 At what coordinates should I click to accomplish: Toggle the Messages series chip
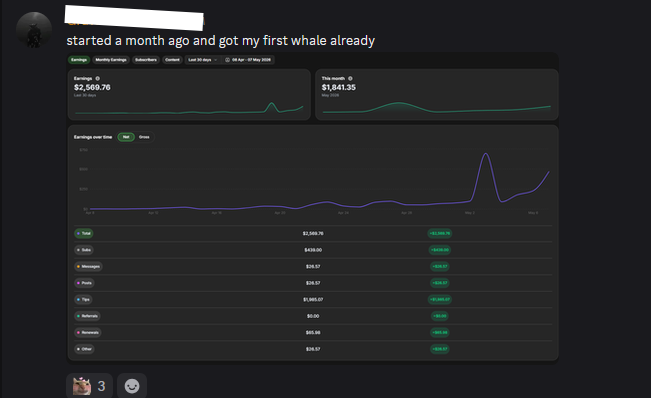[88, 266]
